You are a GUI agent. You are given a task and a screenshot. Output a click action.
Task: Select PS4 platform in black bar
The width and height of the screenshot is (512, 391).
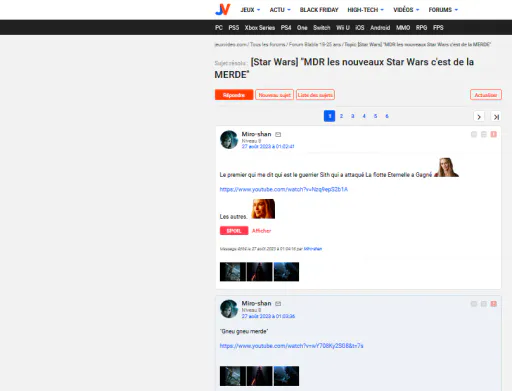tap(286, 28)
